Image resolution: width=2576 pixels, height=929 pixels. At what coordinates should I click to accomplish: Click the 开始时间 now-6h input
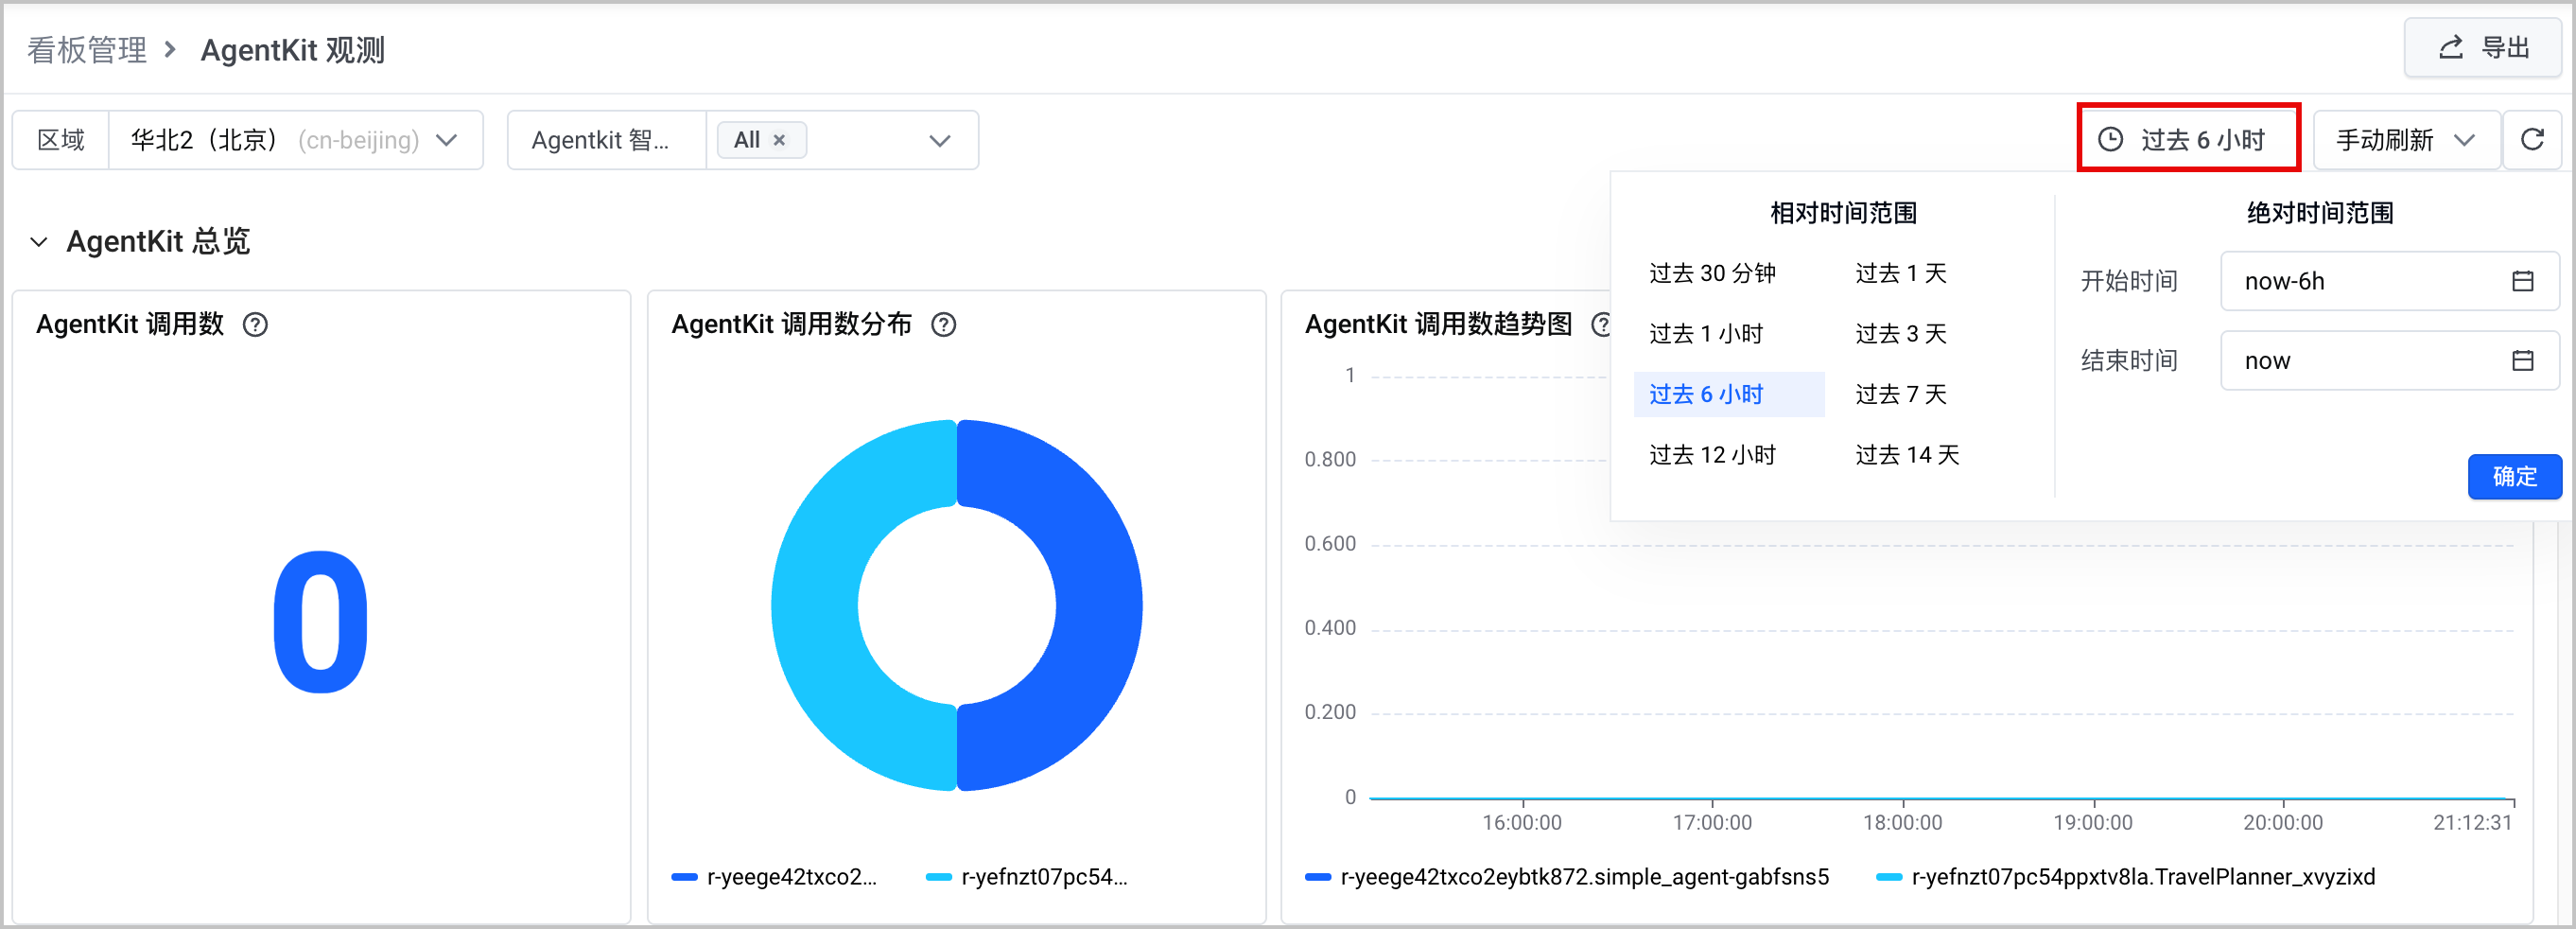click(x=2388, y=282)
